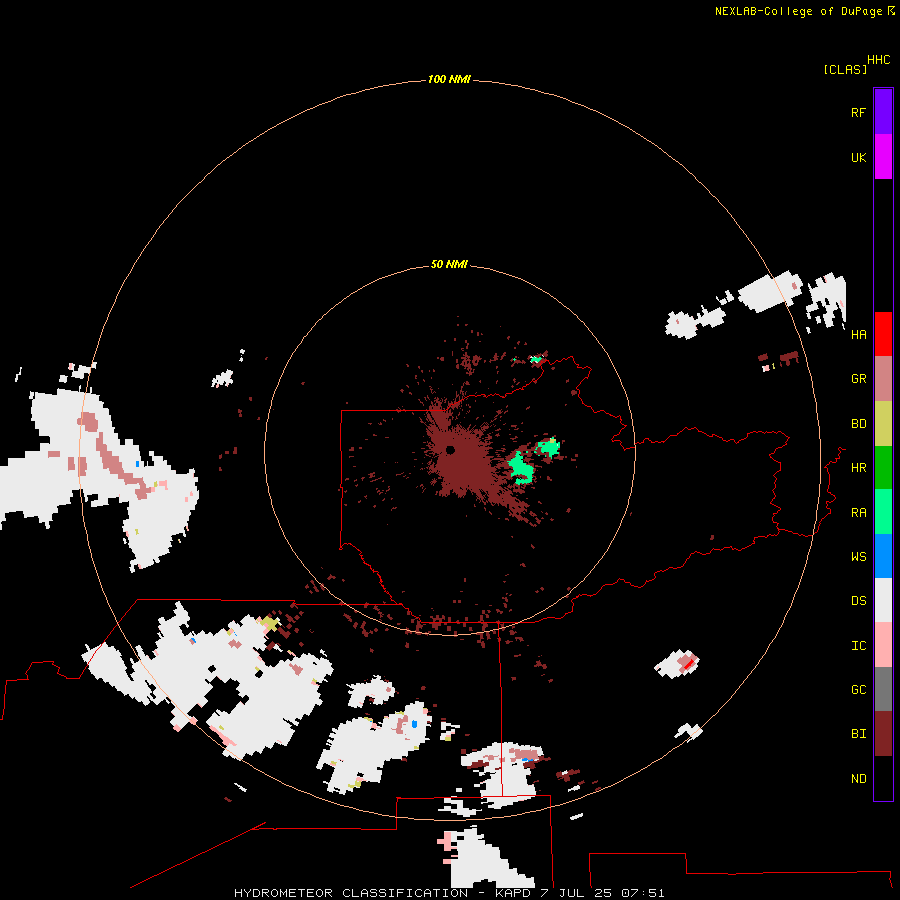The width and height of the screenshot is (900, 900).
Task: Click the purple RF color swatch in legend
Action: (x=883, y=112)
